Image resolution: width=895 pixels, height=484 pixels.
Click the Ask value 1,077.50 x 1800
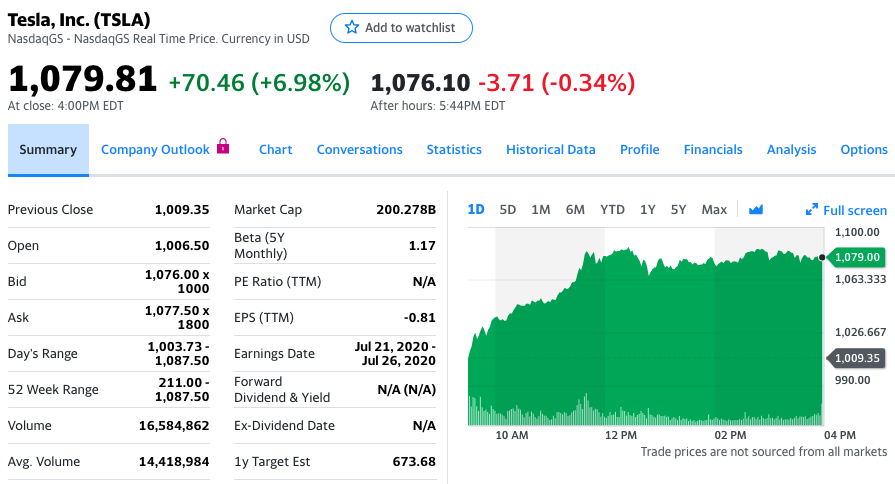coord(177,317)
